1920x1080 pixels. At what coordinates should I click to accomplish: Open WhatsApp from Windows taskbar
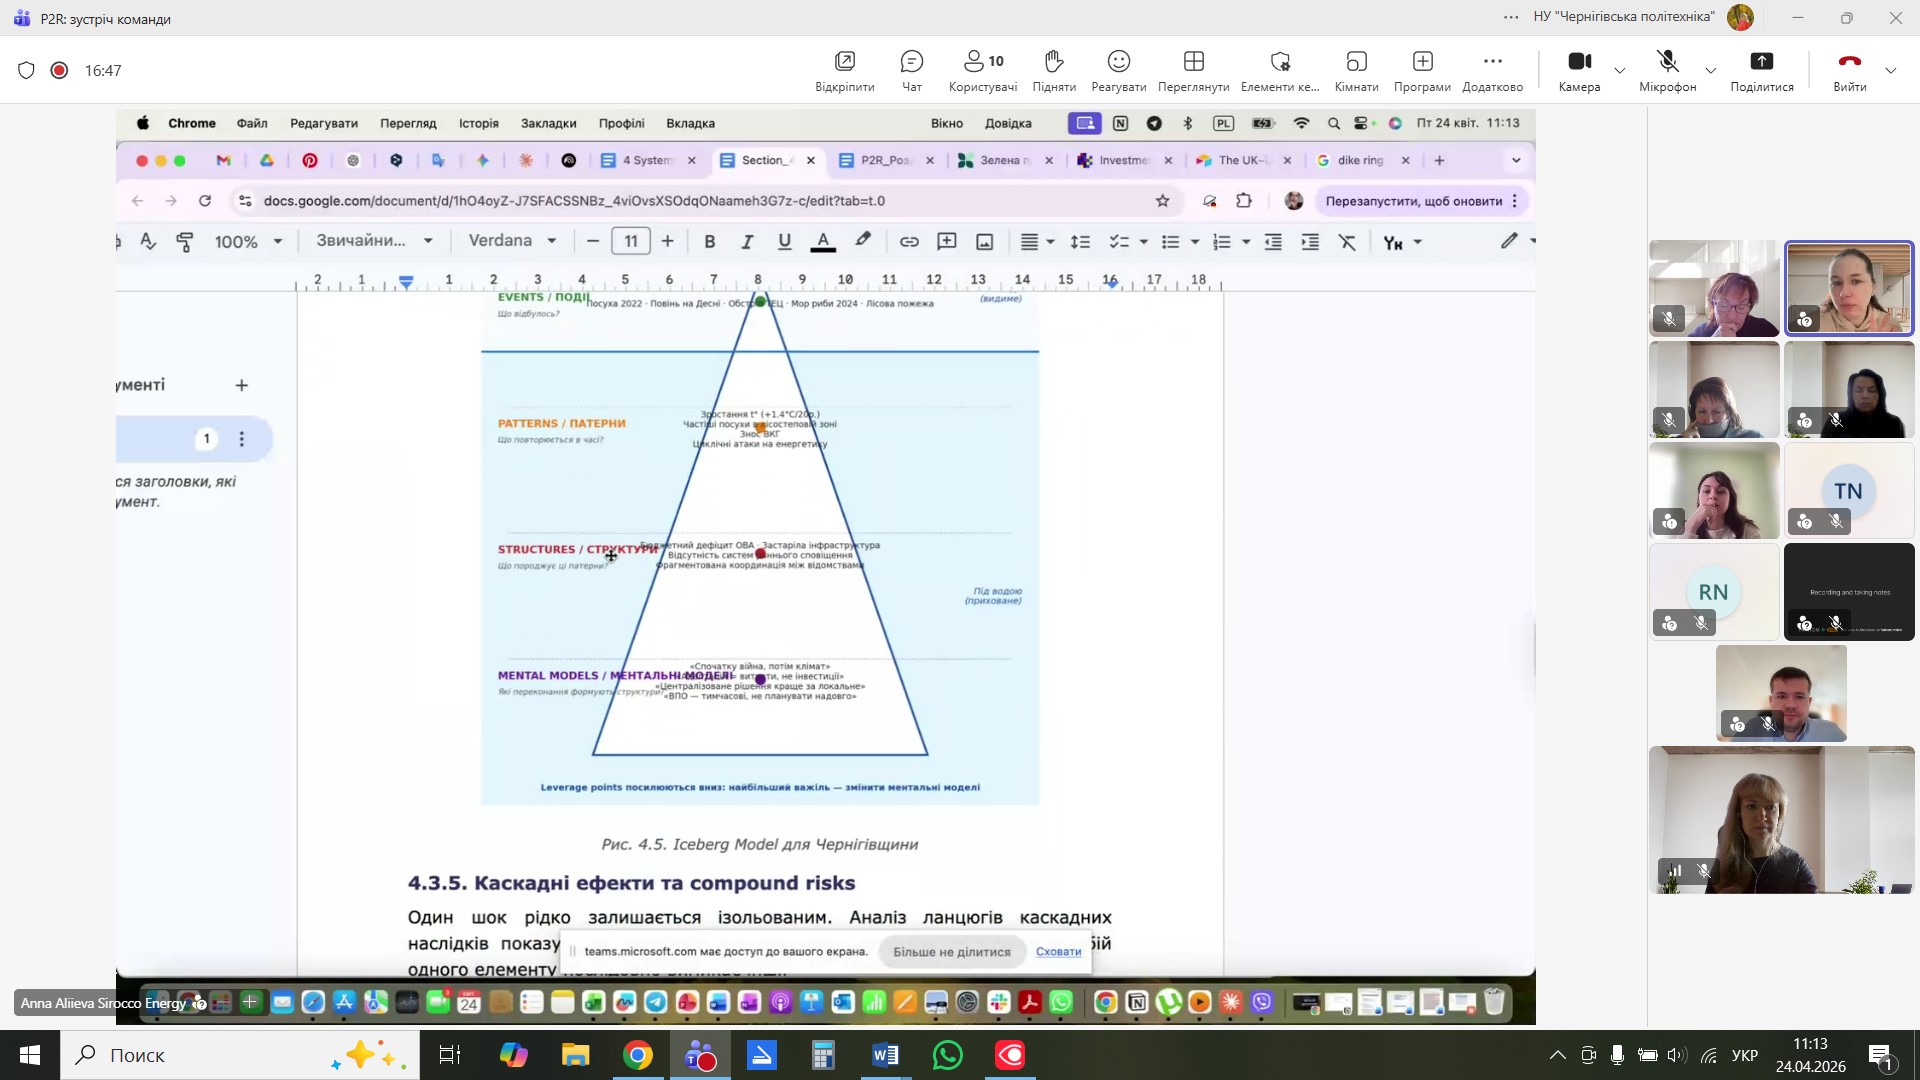point(947,1055)
